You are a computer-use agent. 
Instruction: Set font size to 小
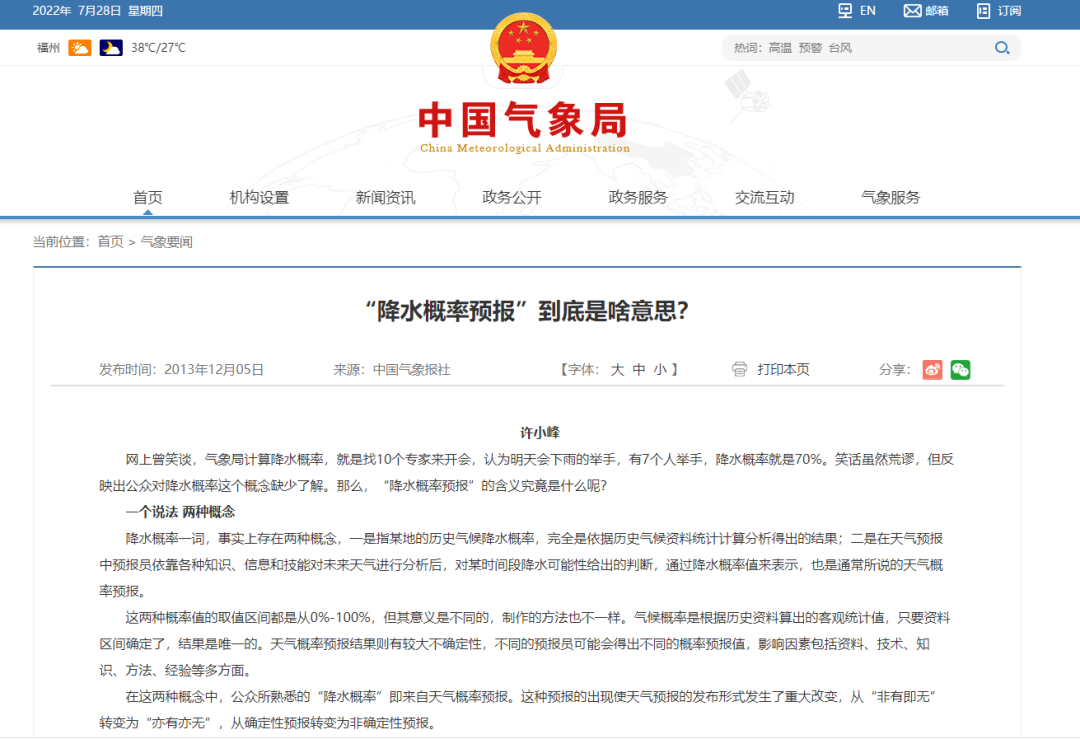(x=660, y=369)
